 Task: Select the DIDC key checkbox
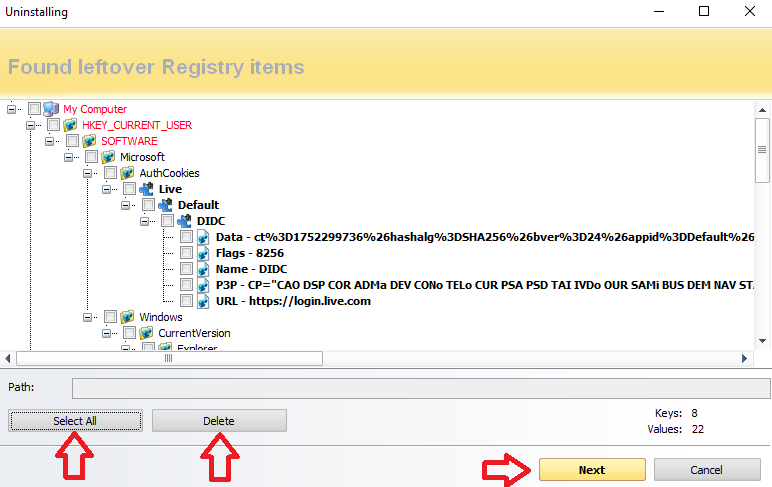[x=167, y=221]
